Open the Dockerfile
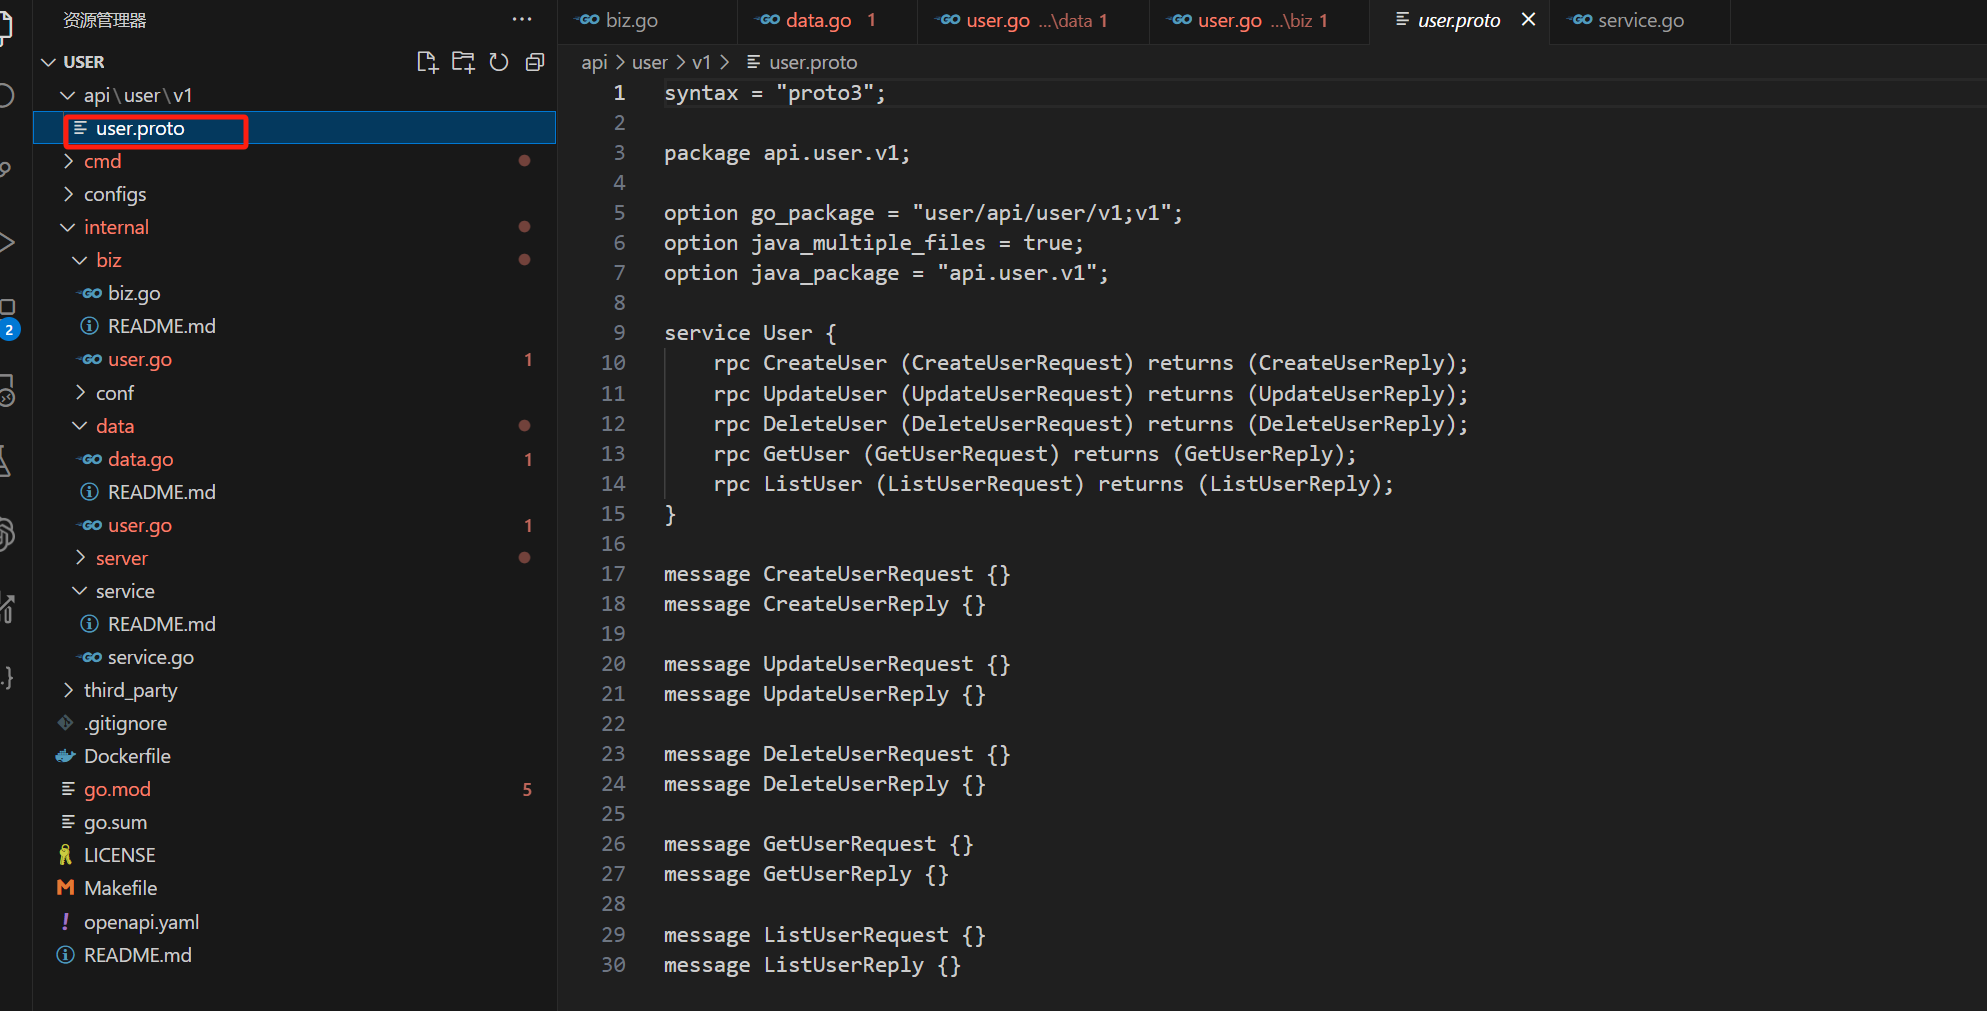The height and width of the screenshot is (1011, 1987). [294, 756]
